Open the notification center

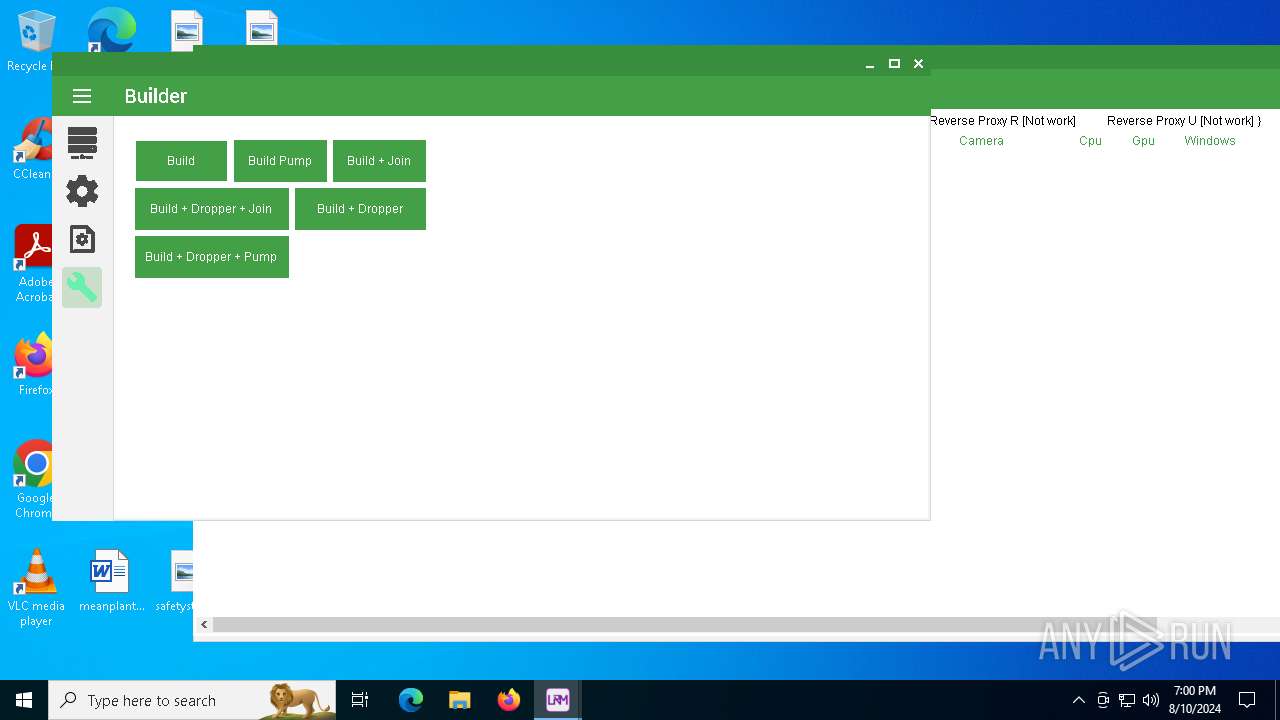tap(1247, 700)
